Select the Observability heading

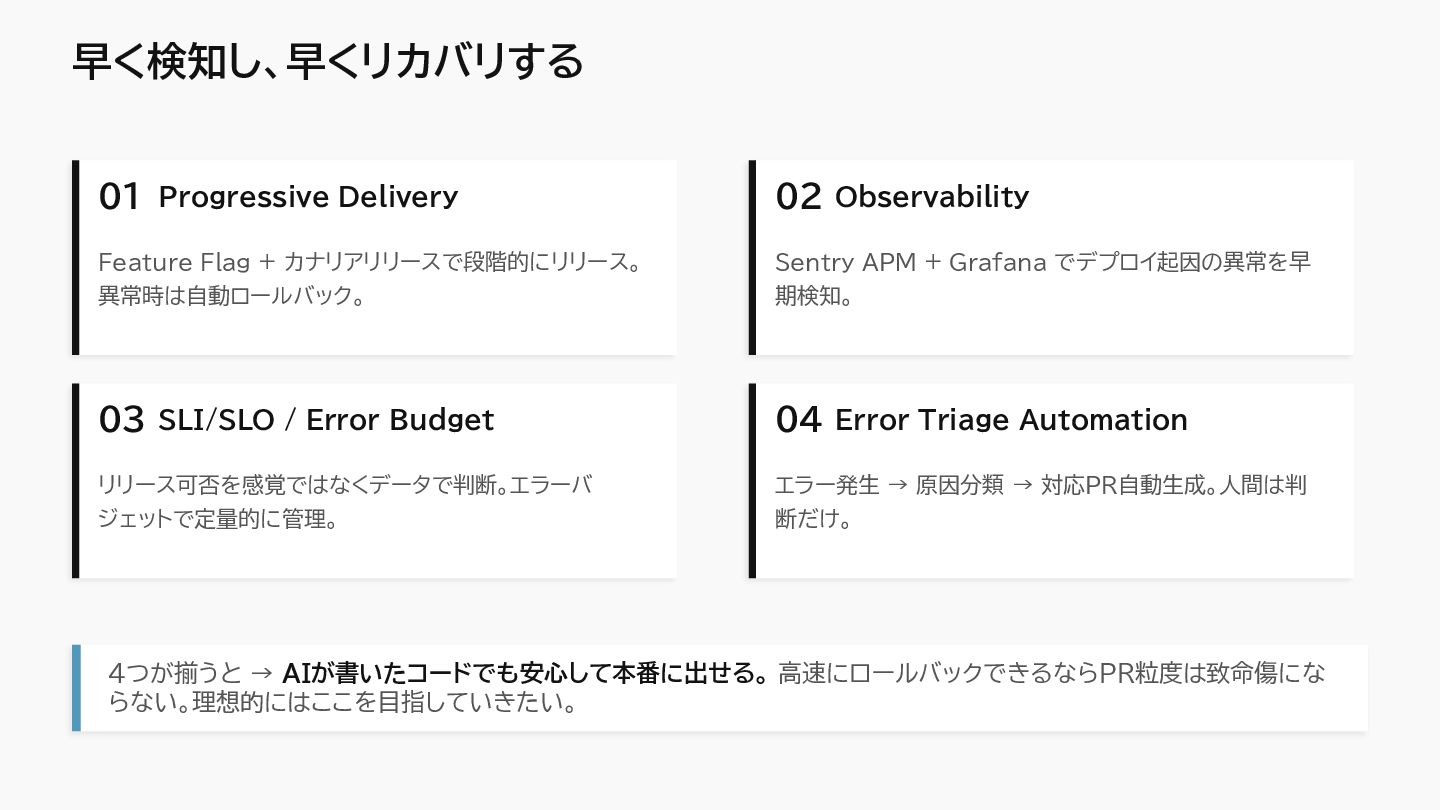[931, 197]
